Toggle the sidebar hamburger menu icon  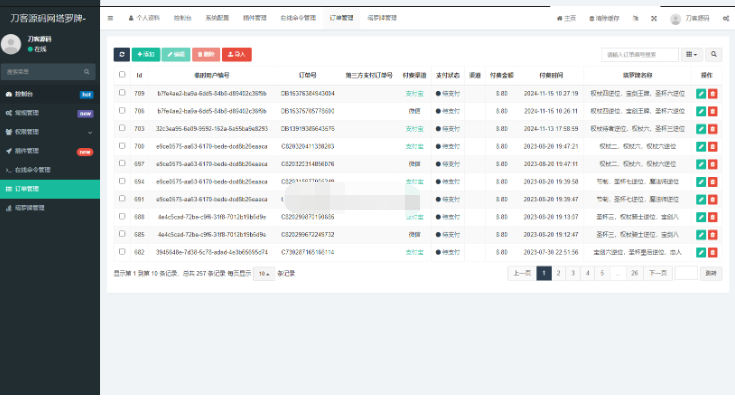coord(111,18)
